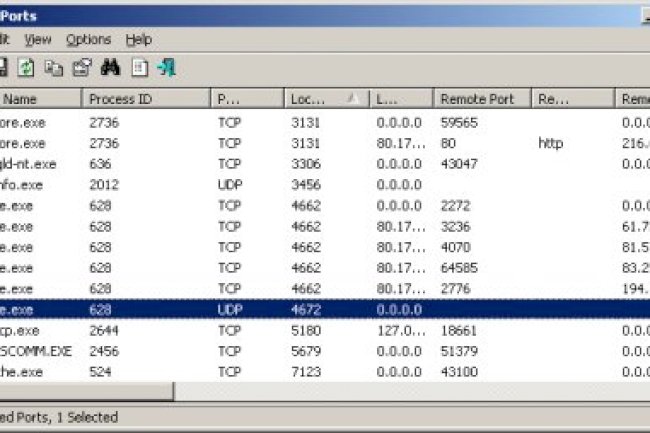Click process ID 636 cell
Screen dimensions: 650x433
pyautogui.click(x=100, y=164)
